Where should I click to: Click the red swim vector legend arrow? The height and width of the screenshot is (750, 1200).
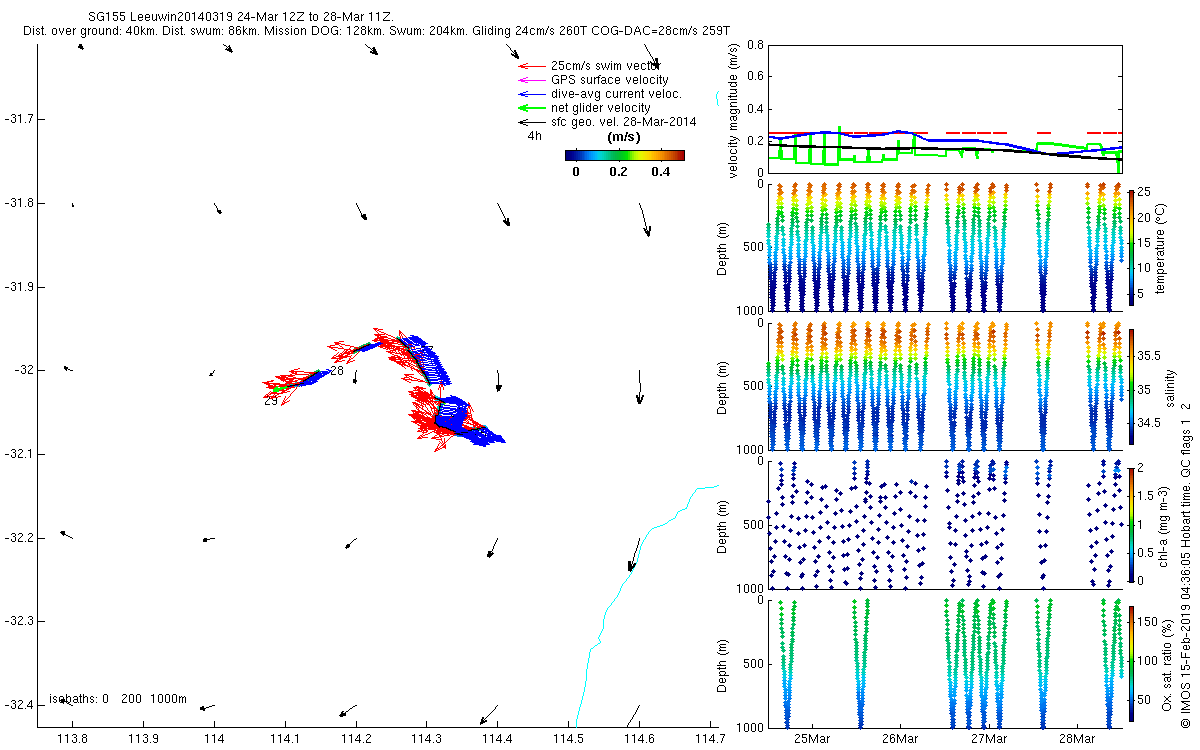528,66
